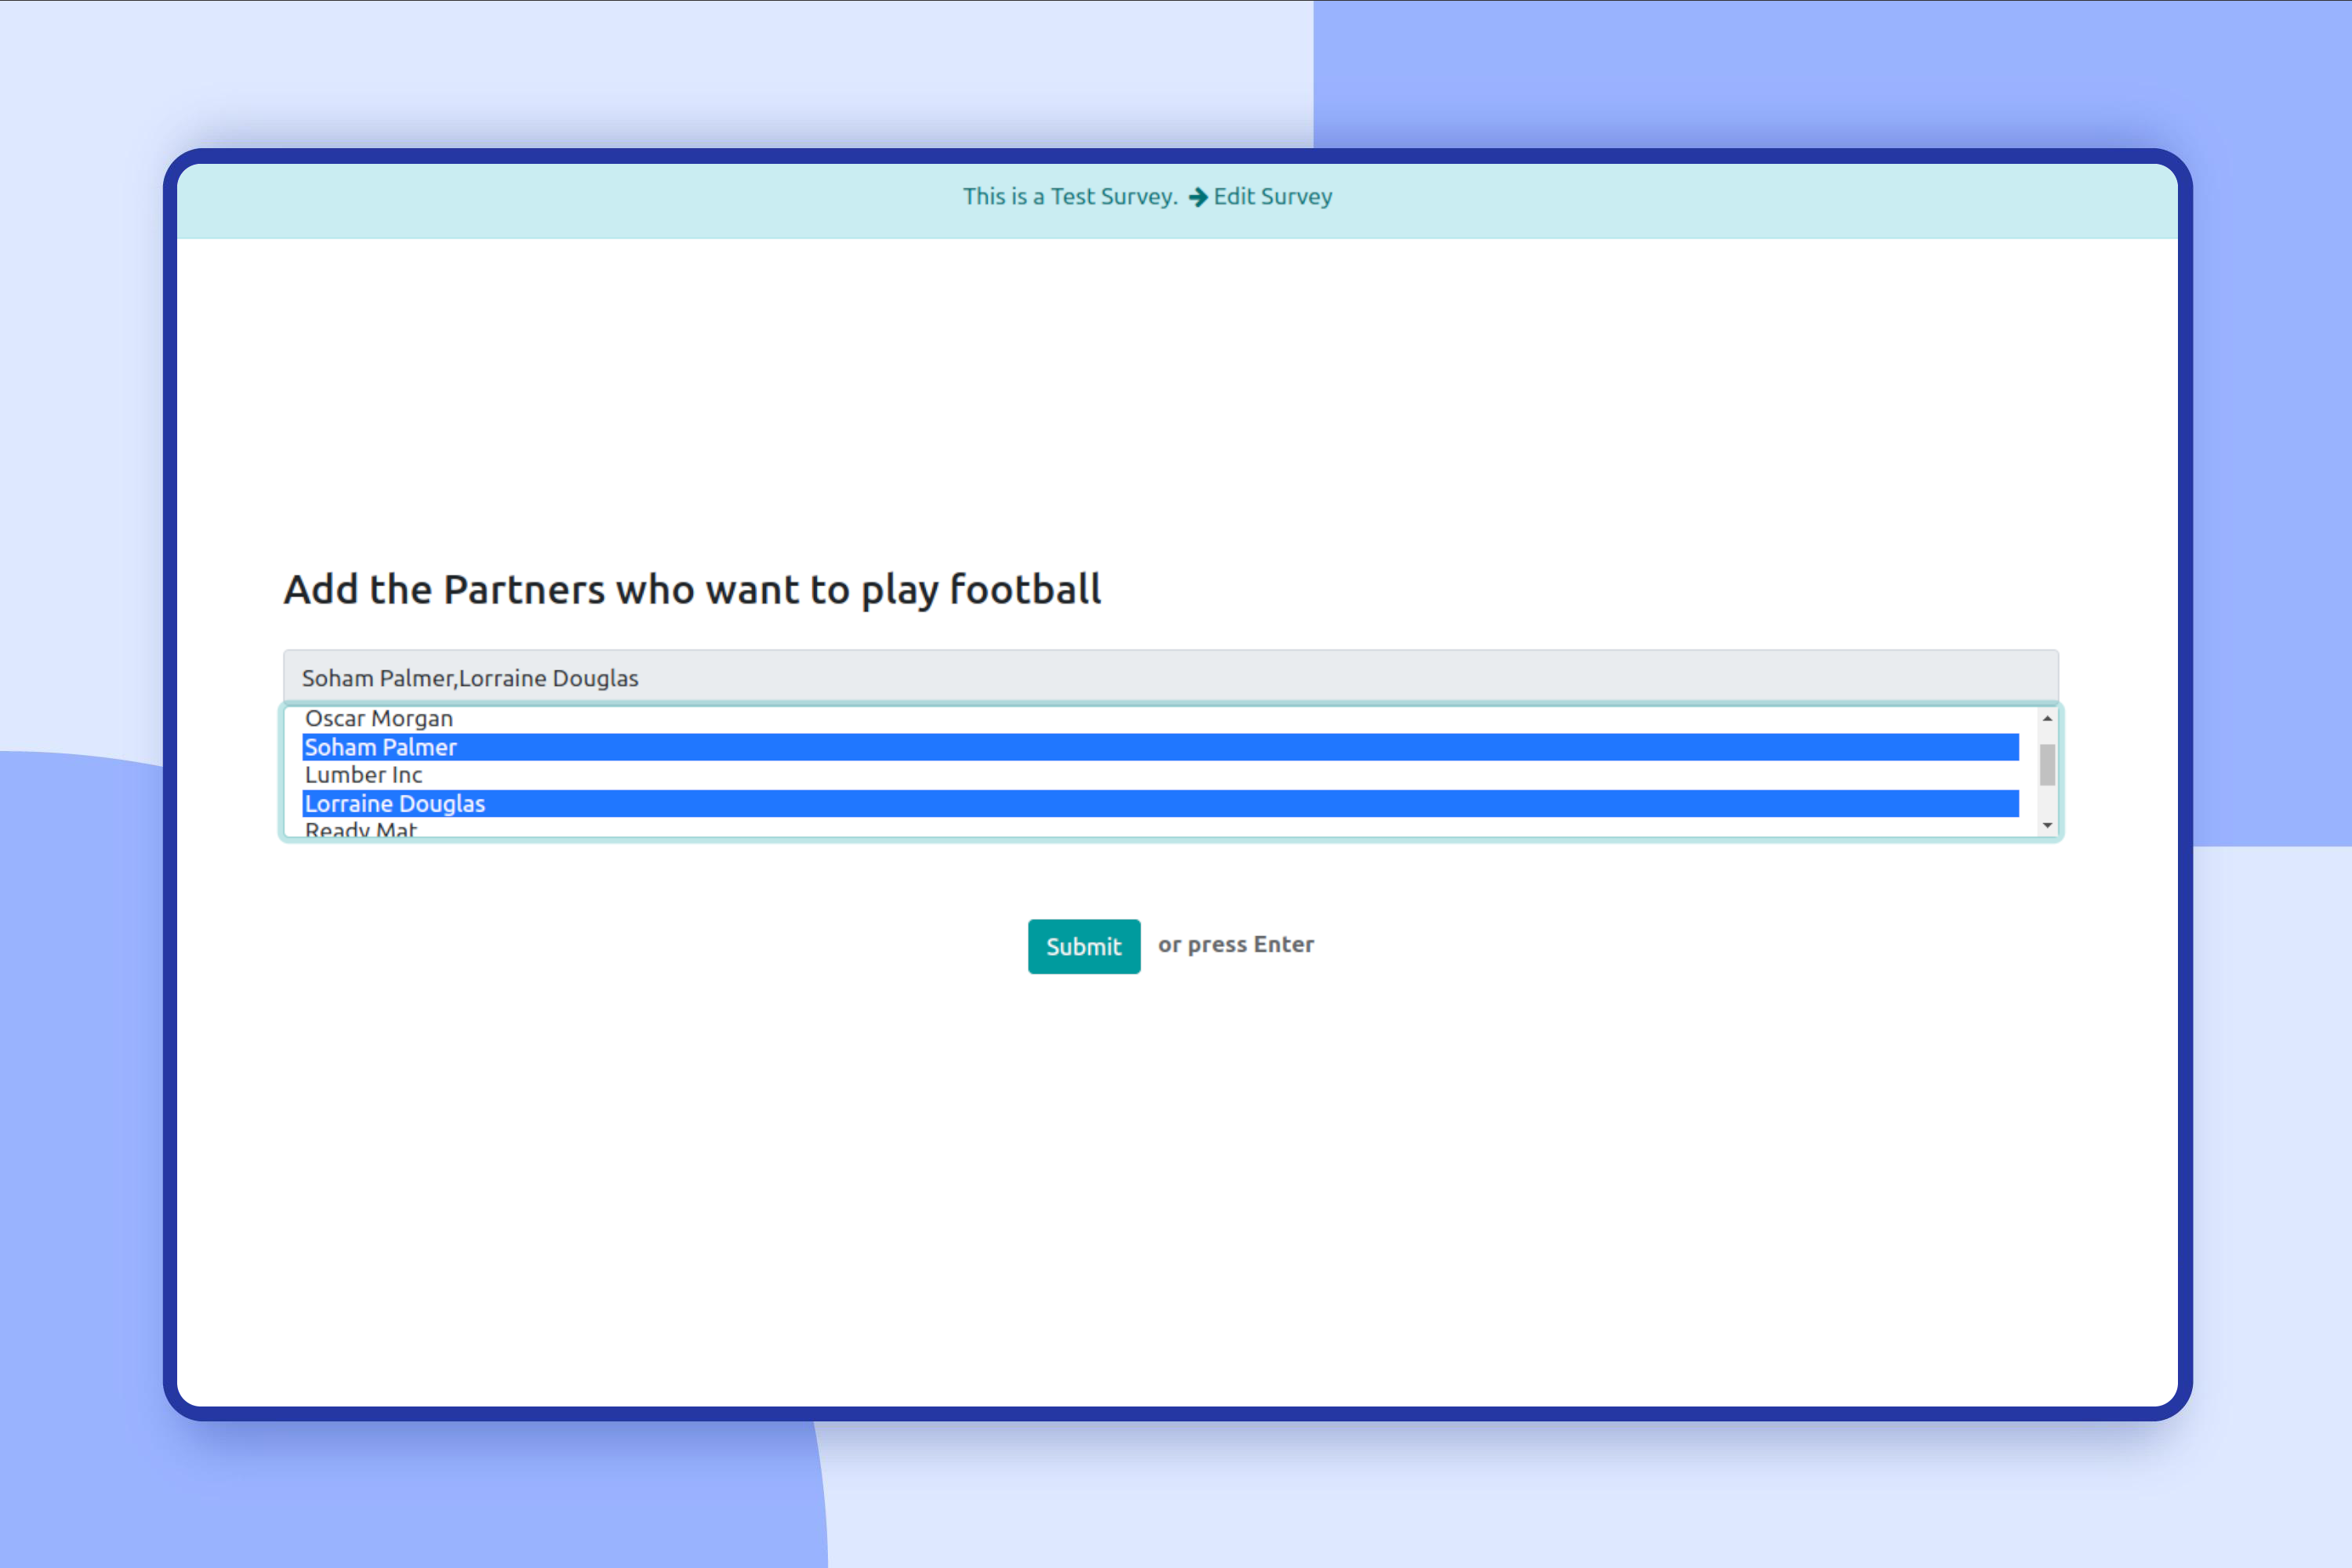This screenshot has width=2352, height=1568.
Task: Click the 'This is a Test Survey.' text
Action: [x=1069, y=197]
